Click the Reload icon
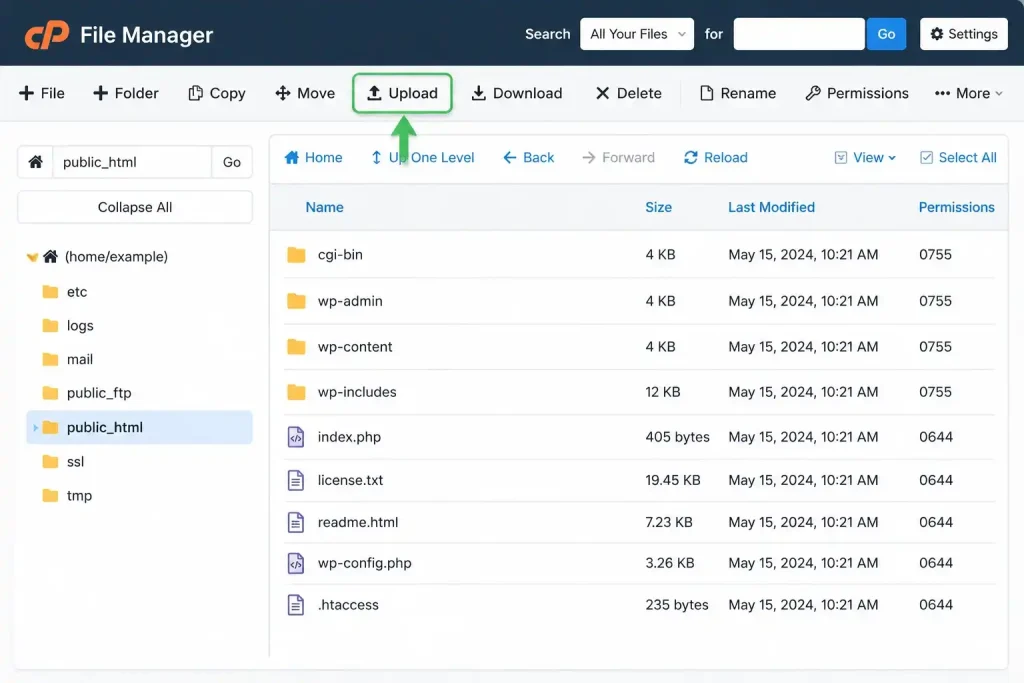 point(690,157)
